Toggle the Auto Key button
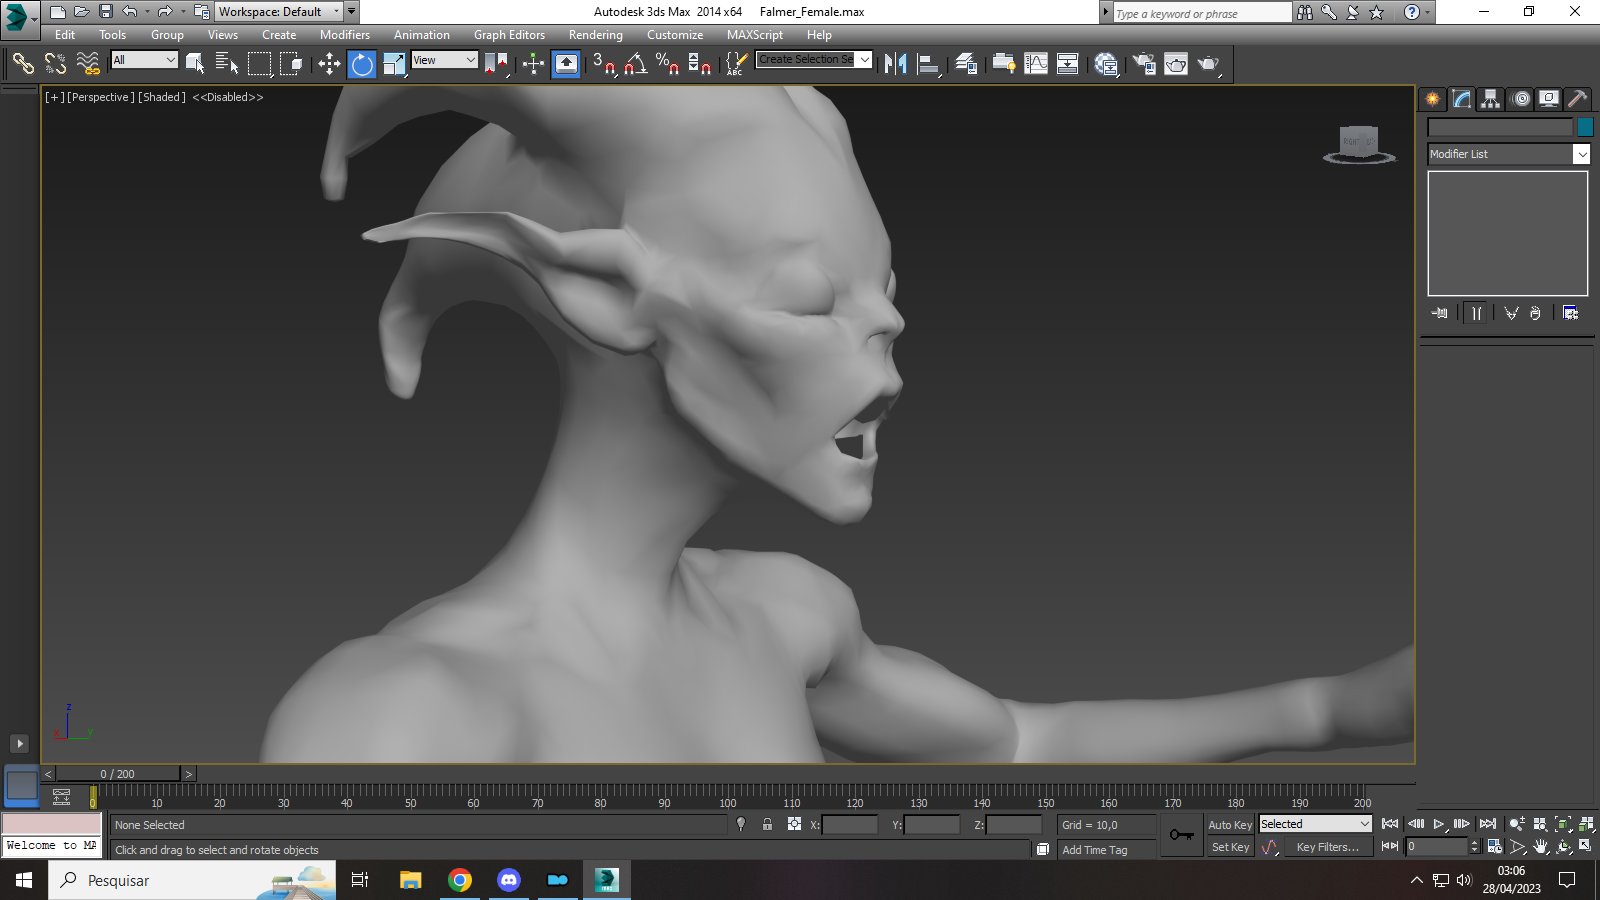The image size is (1600, 900). [x=1230, y=825]
